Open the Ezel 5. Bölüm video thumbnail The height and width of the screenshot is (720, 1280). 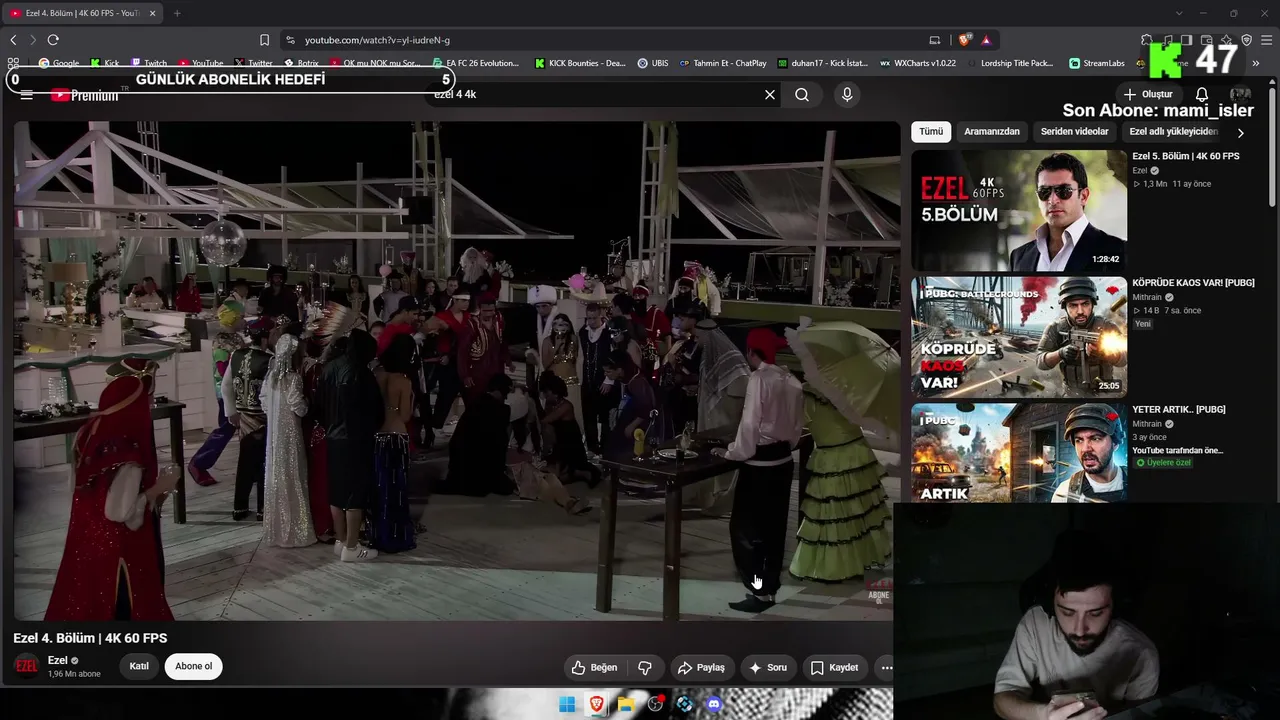1019,210
